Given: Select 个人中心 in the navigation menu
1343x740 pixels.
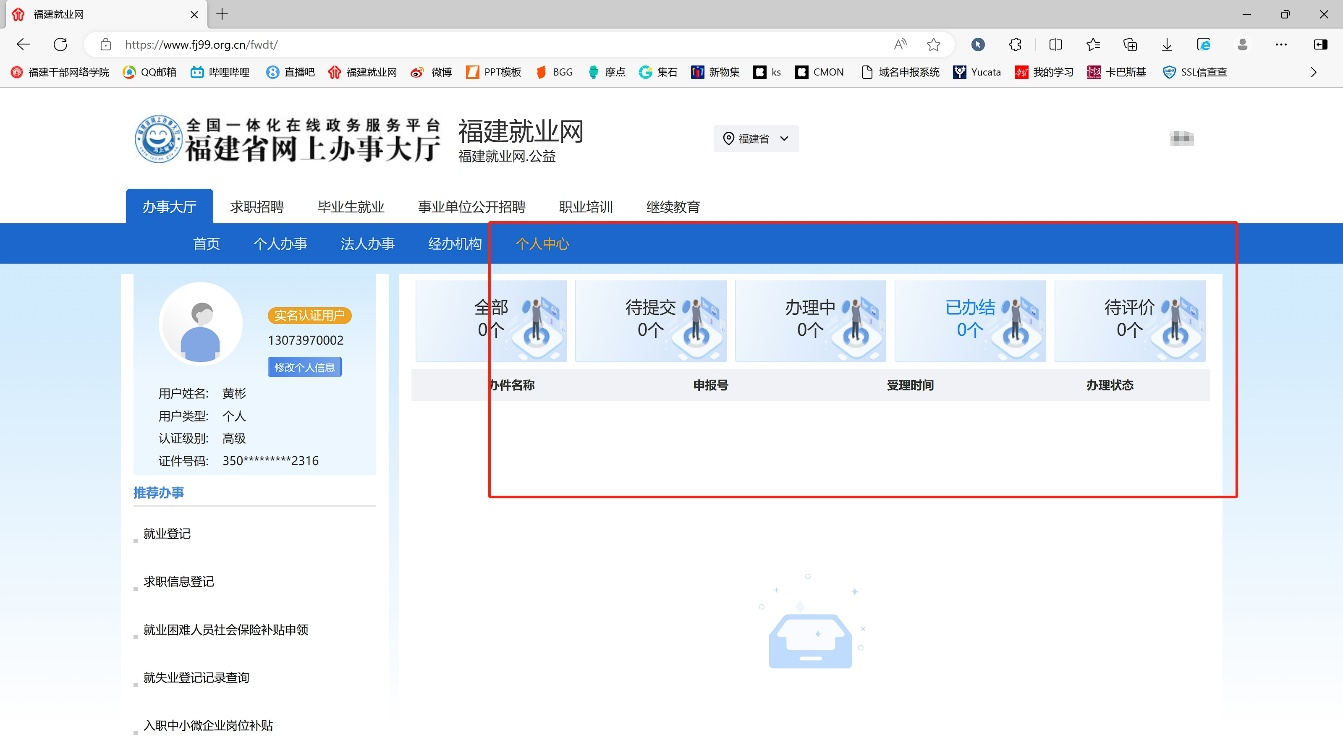Looking at the screenshot, I should (x=541, y=243).
